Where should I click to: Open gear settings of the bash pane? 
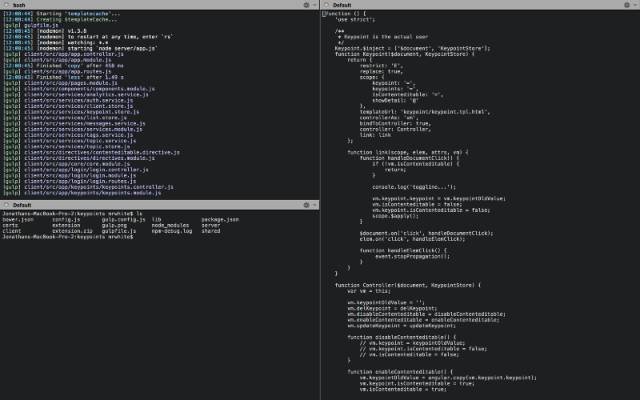pyautogui.click(x=306, y=5)
